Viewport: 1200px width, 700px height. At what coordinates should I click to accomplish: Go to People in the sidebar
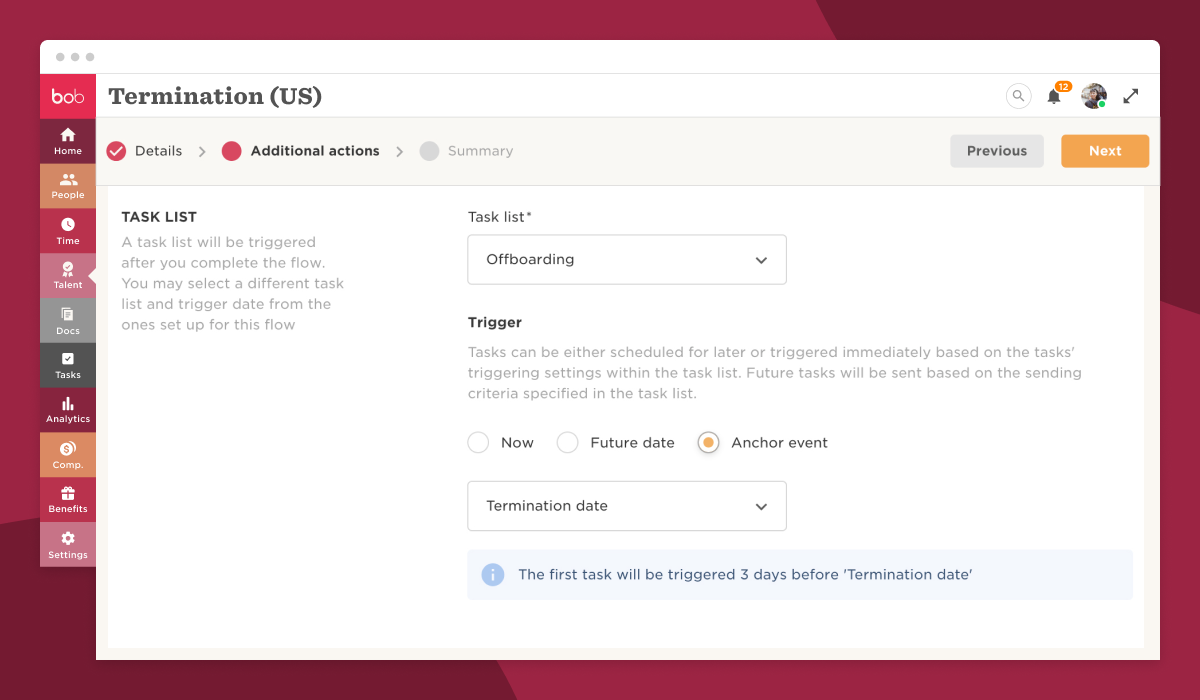pos(68,186)
